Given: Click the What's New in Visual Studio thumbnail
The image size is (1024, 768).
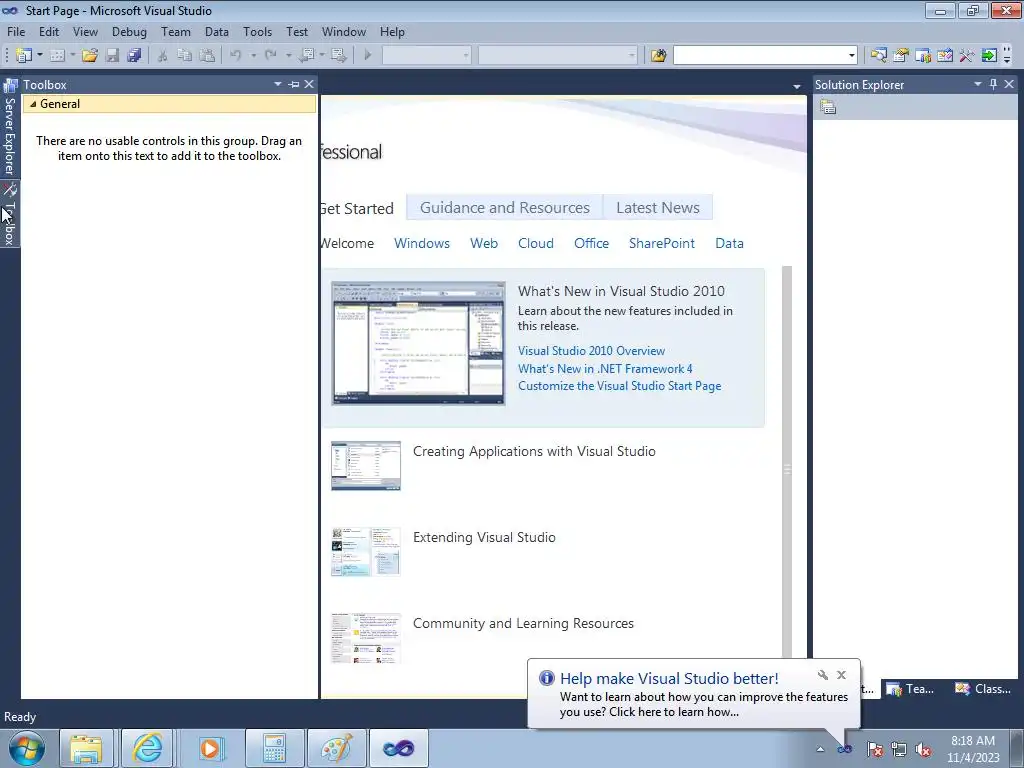Looking at the screenshot, I should click(x=418, y=343).
